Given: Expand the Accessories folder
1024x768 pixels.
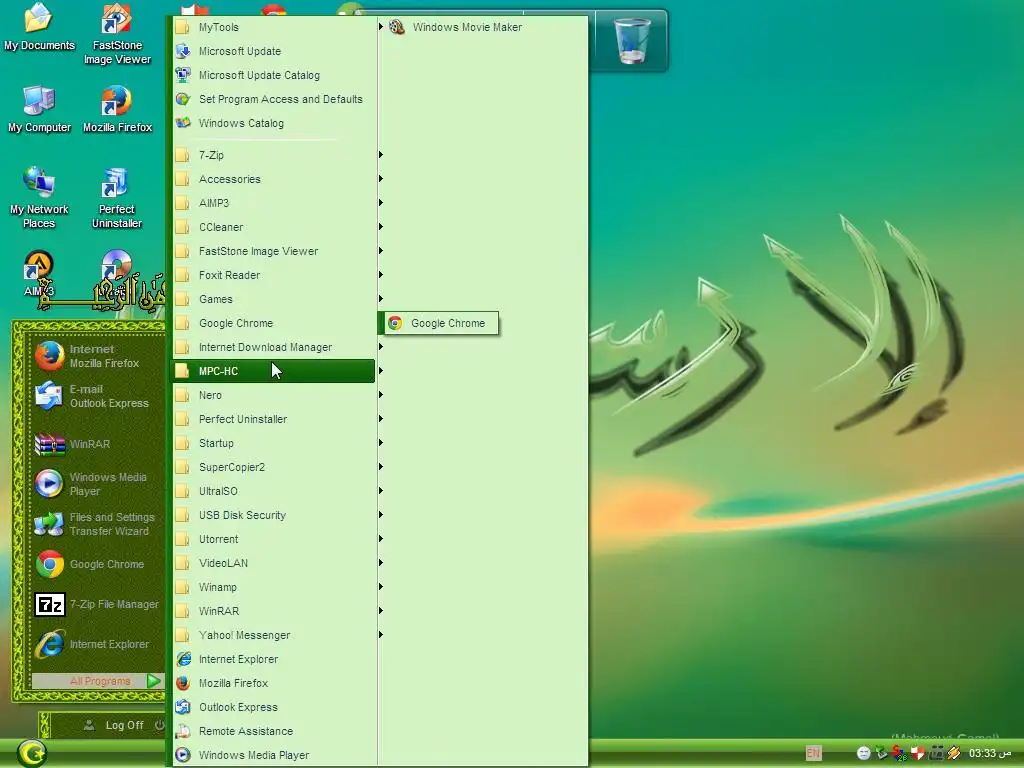Looking at the screenshot, I should pos(274,179).
